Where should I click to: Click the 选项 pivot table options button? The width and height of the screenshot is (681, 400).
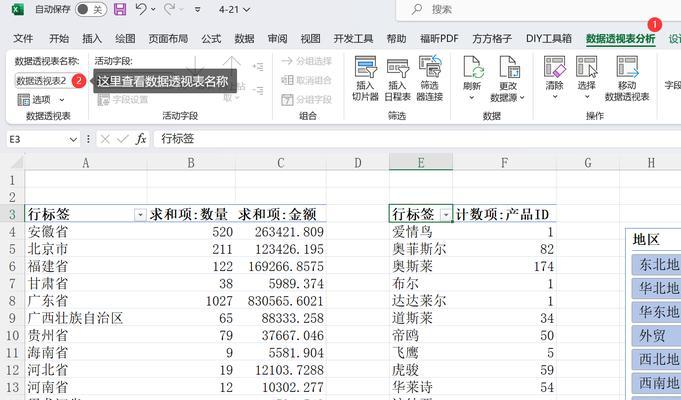click(x=34, y=99)
